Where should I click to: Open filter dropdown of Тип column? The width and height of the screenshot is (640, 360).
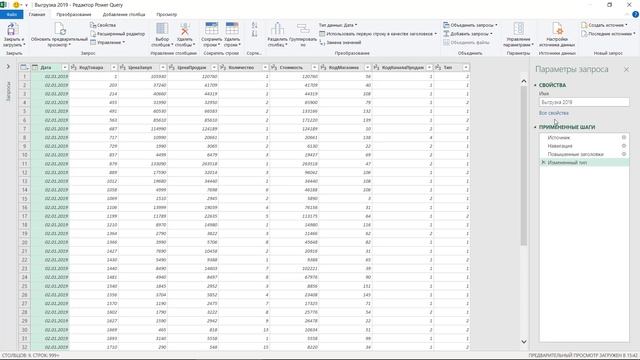pos(466,67)
